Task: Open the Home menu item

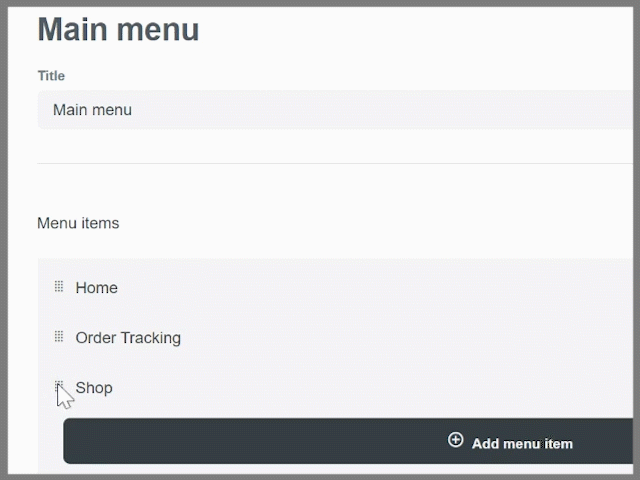Action: tap(97, 288)
